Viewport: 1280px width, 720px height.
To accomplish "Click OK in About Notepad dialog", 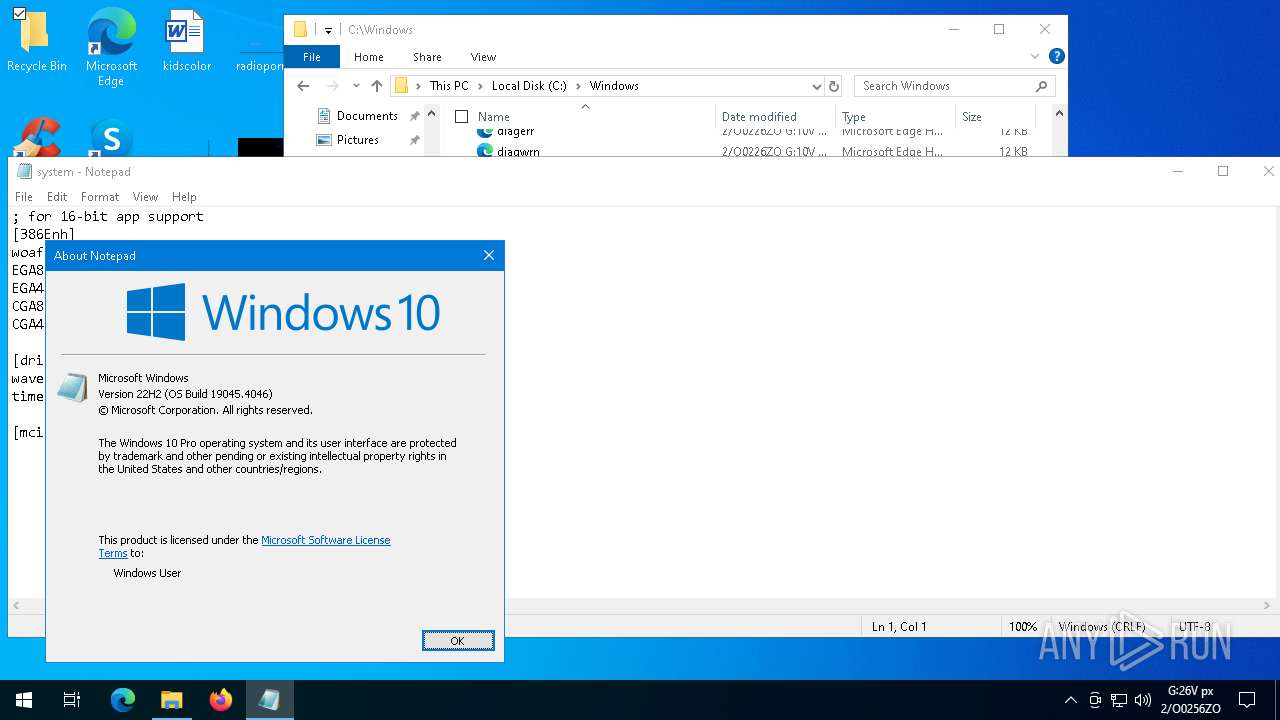I will point(458,641).
